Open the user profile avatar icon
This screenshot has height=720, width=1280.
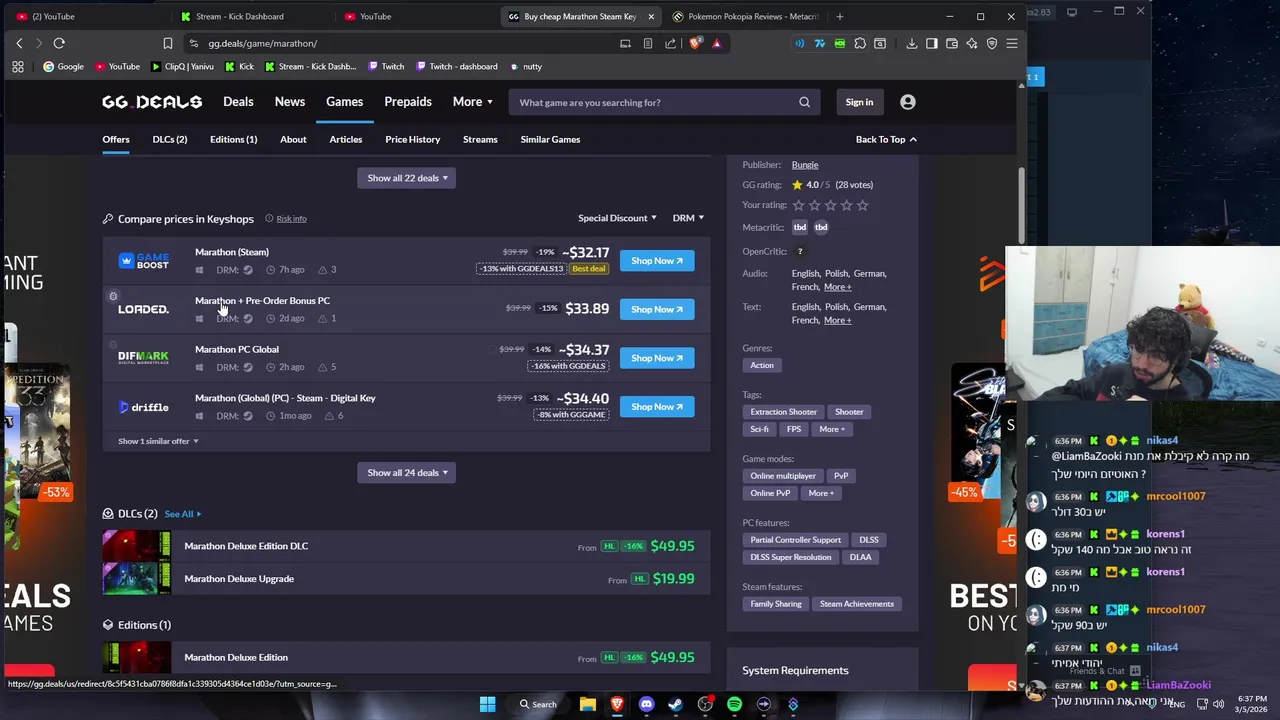[x=908, y=102]
